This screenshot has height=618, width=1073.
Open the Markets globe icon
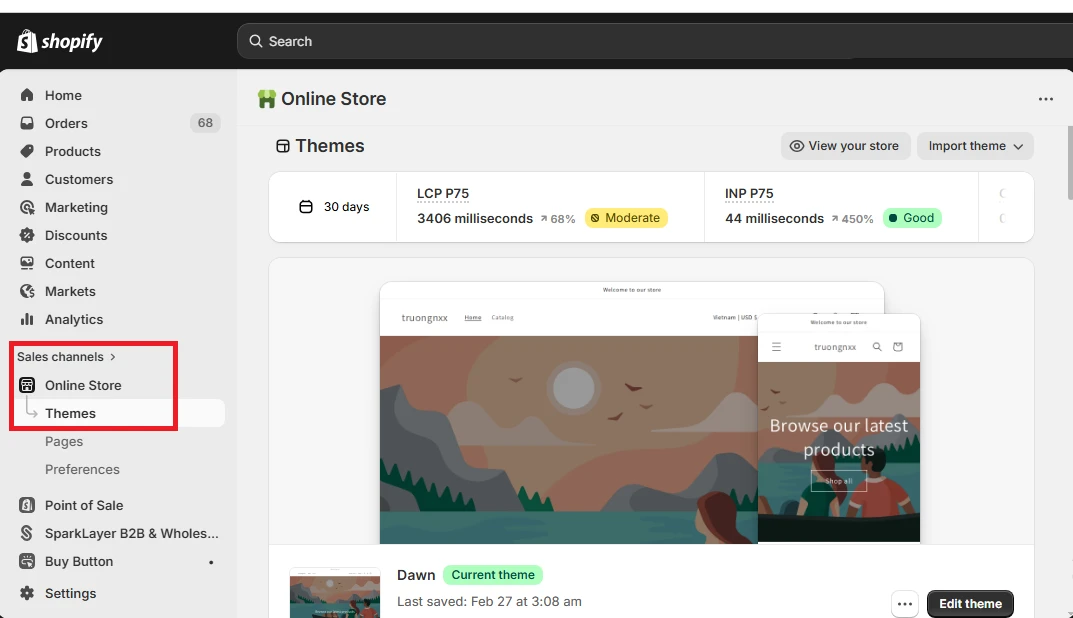coord(27,291)
